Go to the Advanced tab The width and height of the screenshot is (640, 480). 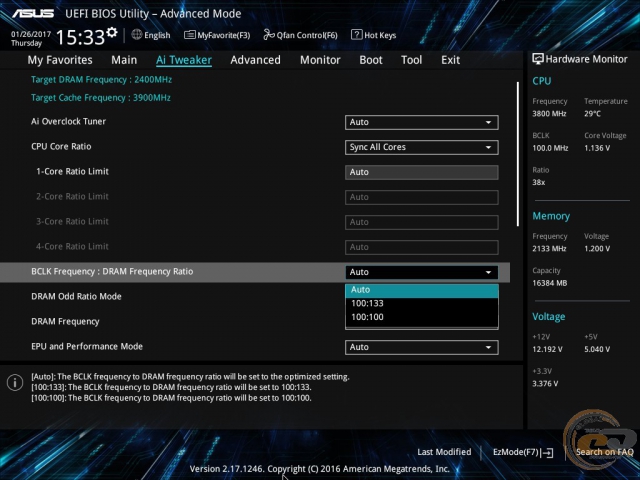[x=256, y=60]
